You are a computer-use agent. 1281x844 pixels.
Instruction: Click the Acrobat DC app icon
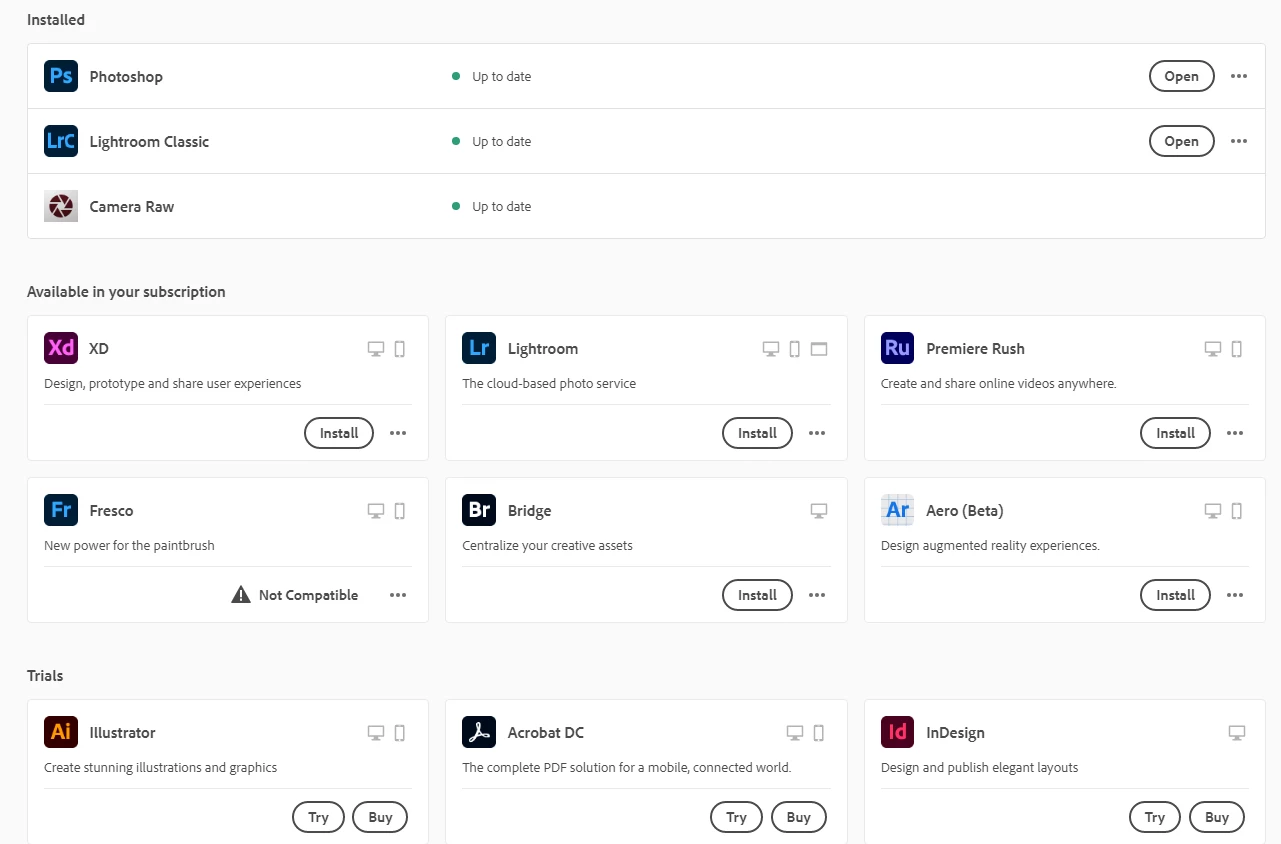tap(479, 732)
